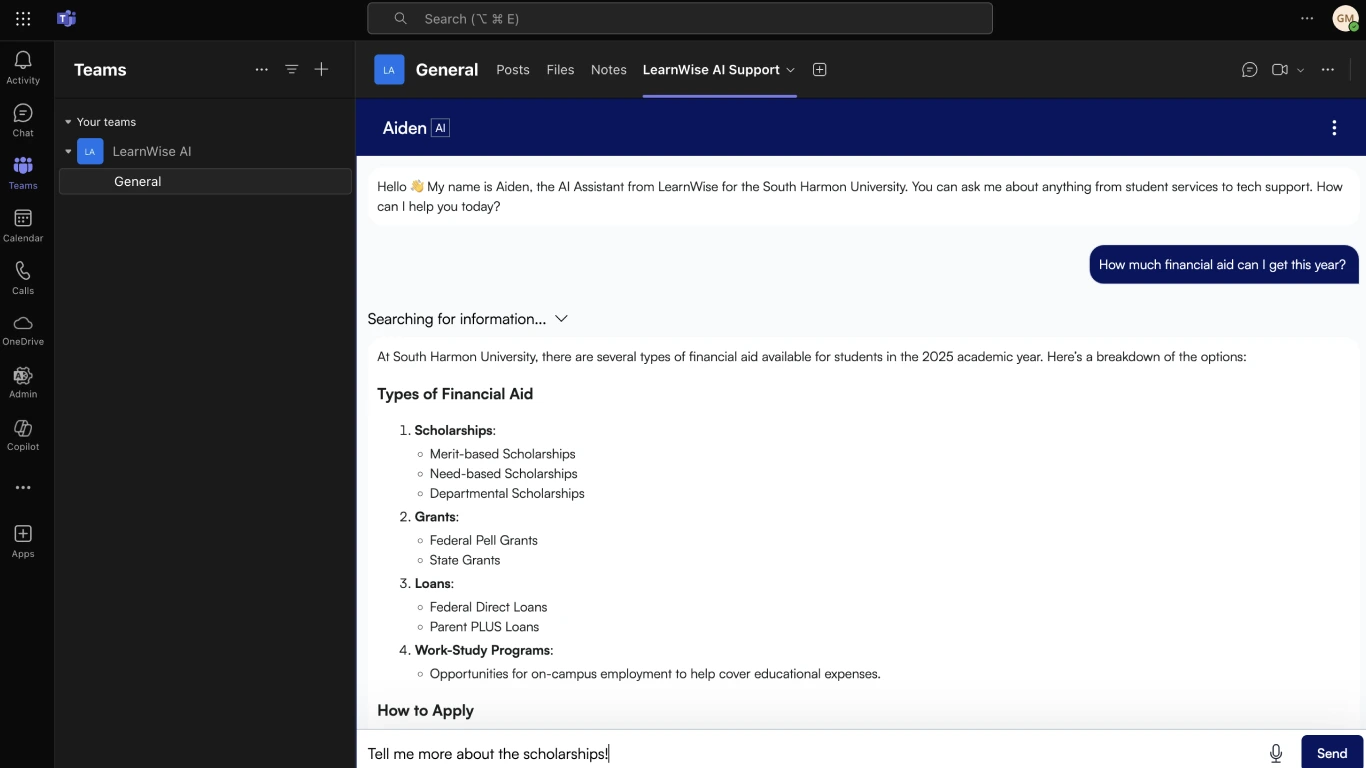Image resolution: width=1366 pixels, height=768 pixels.
Task: Open Chat in the sidebar
Action: [x=23, y=120]
